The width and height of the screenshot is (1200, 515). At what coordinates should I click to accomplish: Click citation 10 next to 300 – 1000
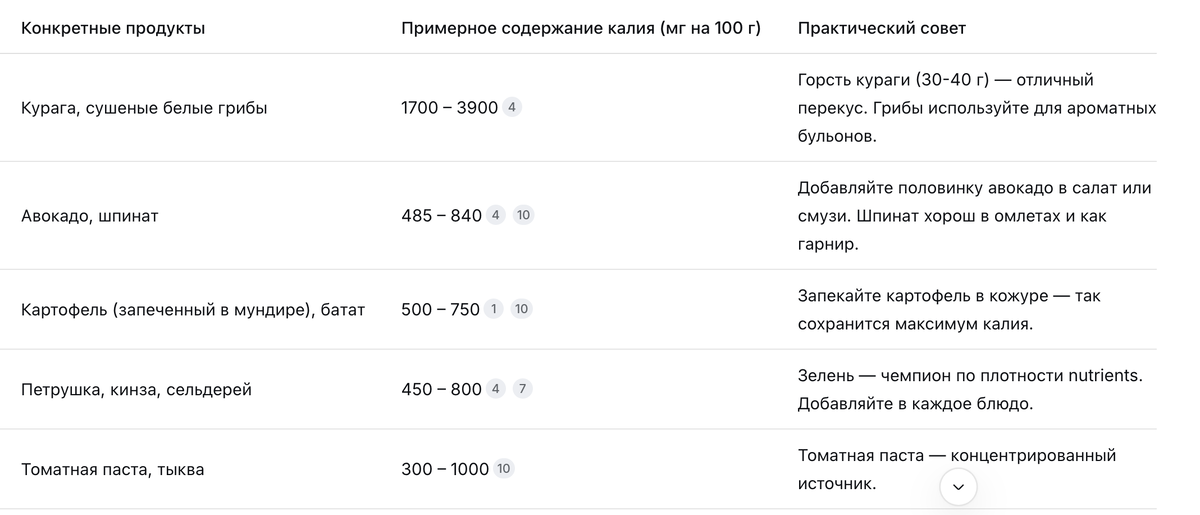[x=504, y=469]
